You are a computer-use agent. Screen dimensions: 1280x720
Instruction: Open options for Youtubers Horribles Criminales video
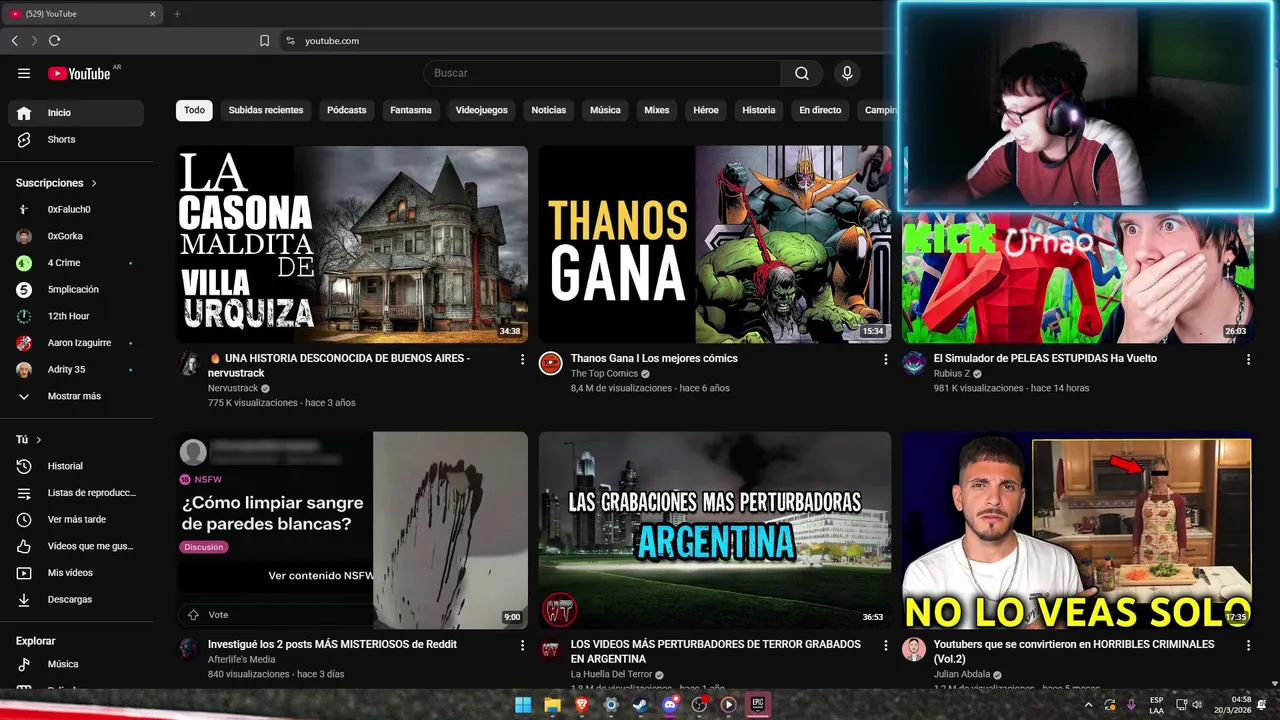pos(1248,646)
